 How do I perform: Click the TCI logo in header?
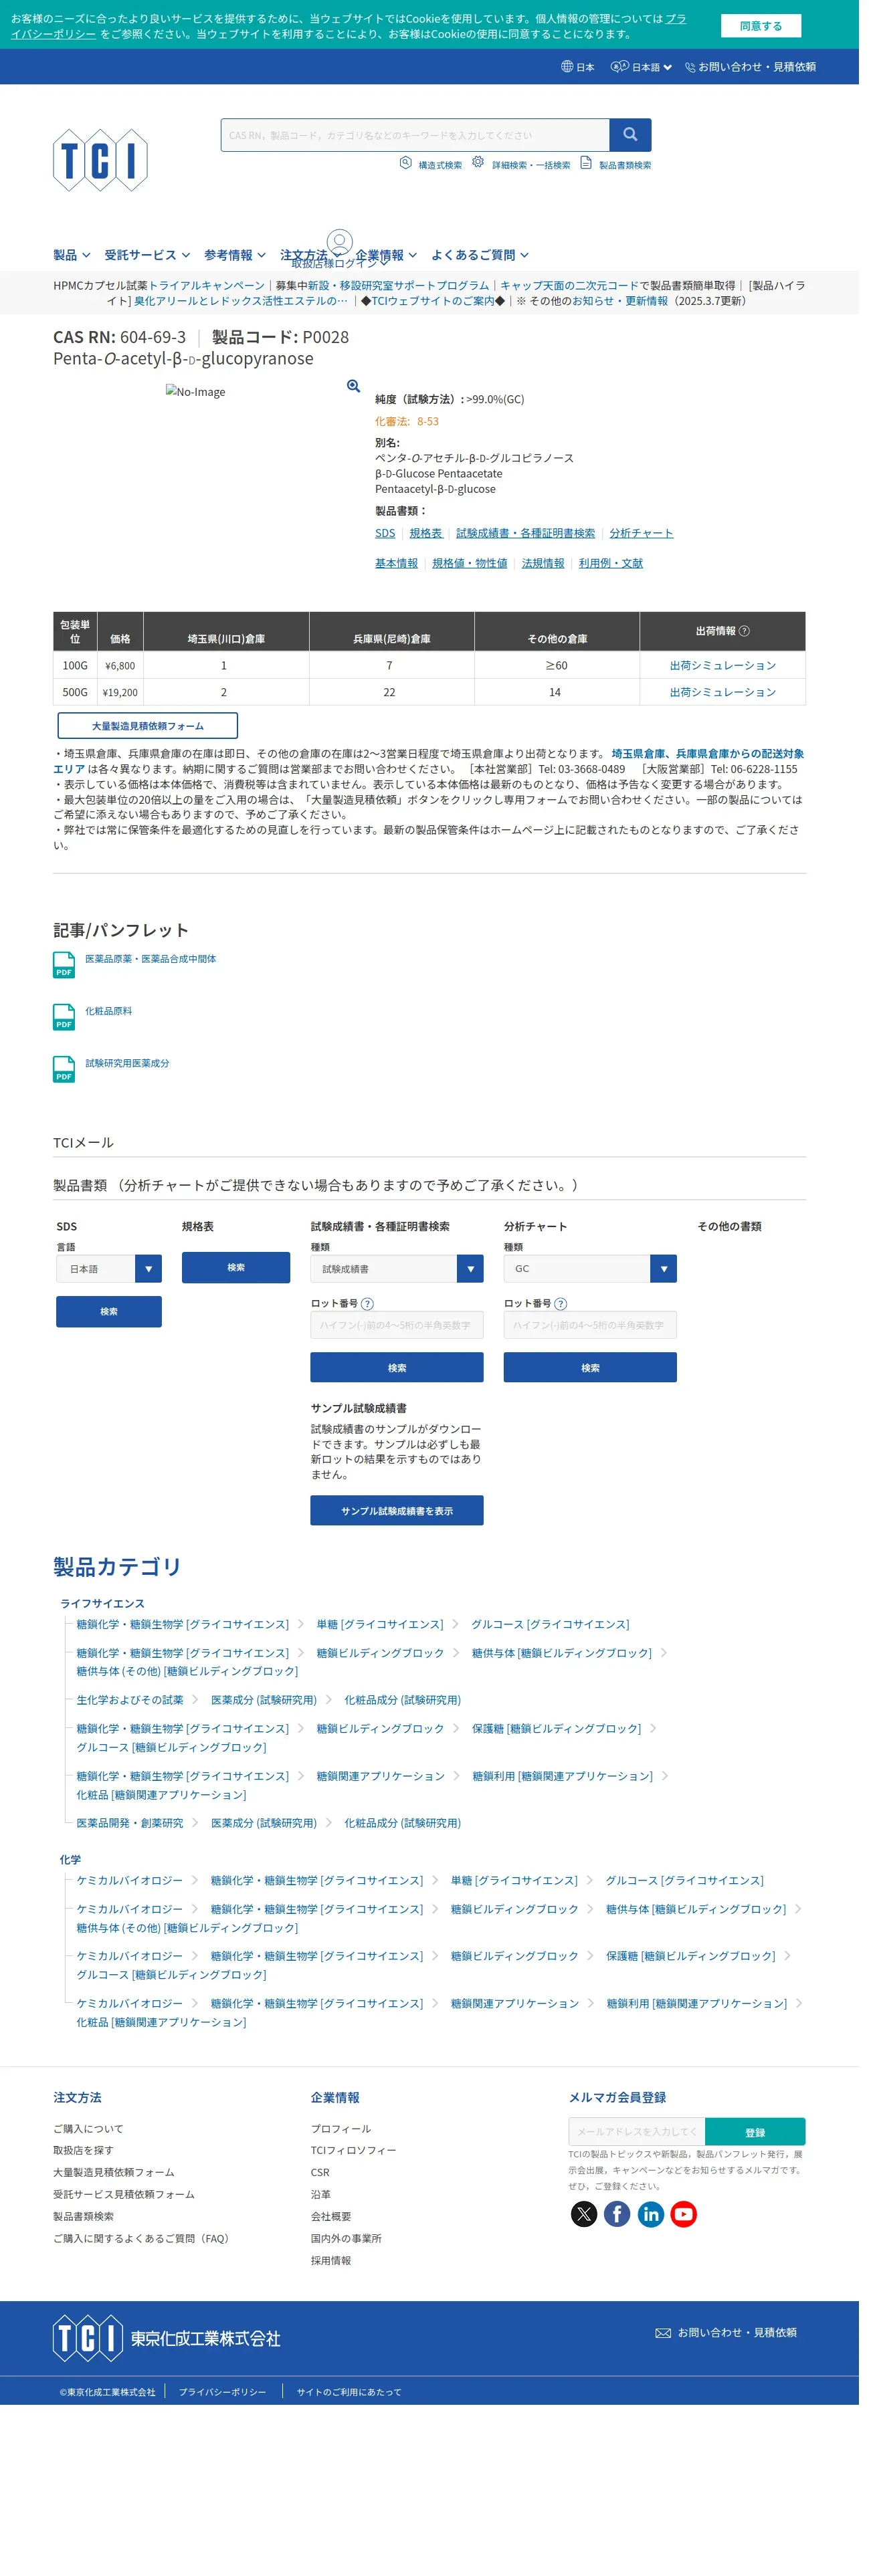[x=100, y=160]
